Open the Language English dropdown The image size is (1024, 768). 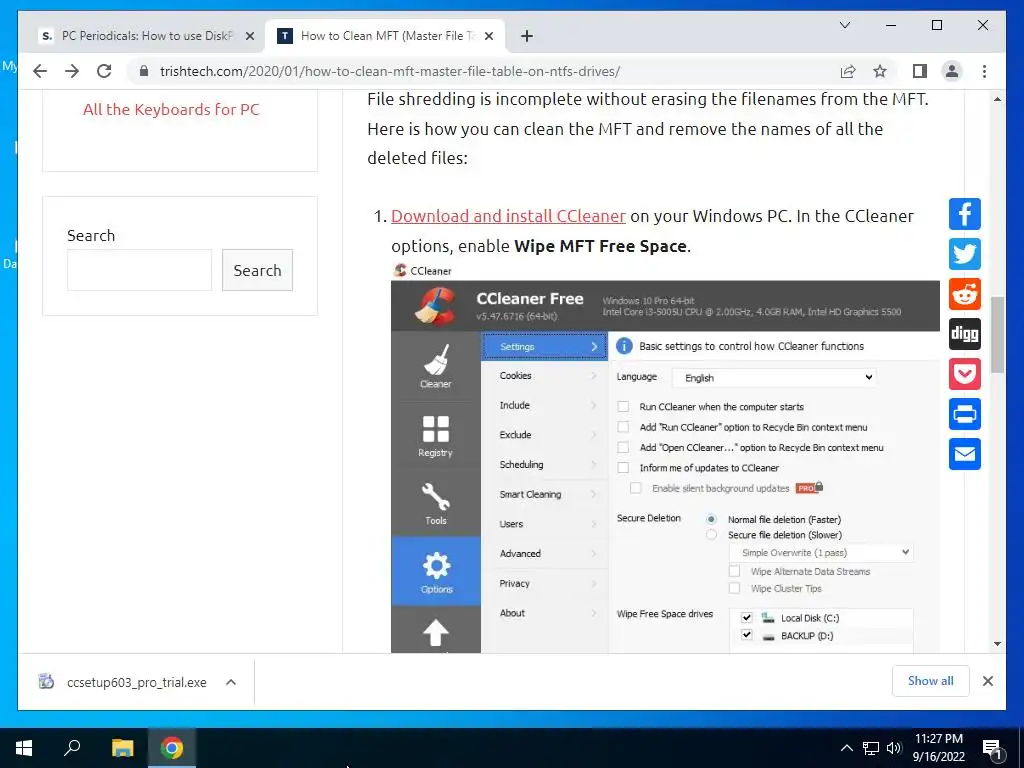(775, 377)
